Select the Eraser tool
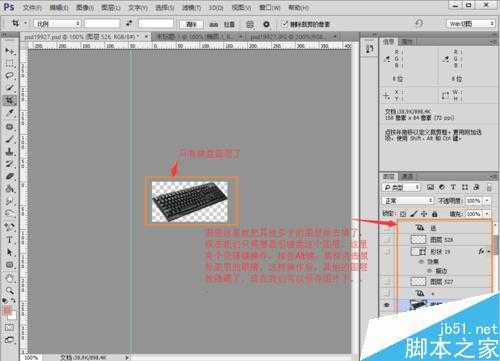500x361 pixels. pos(9,176)
